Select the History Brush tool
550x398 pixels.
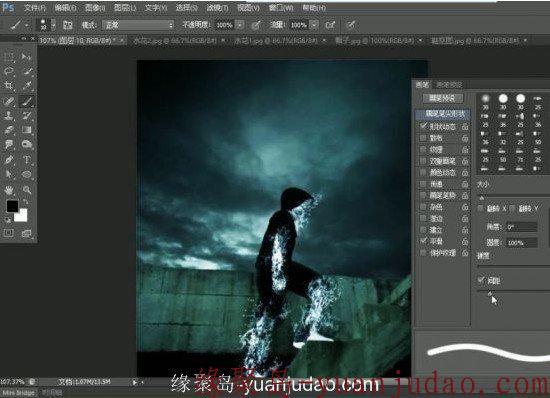point(27,115)
